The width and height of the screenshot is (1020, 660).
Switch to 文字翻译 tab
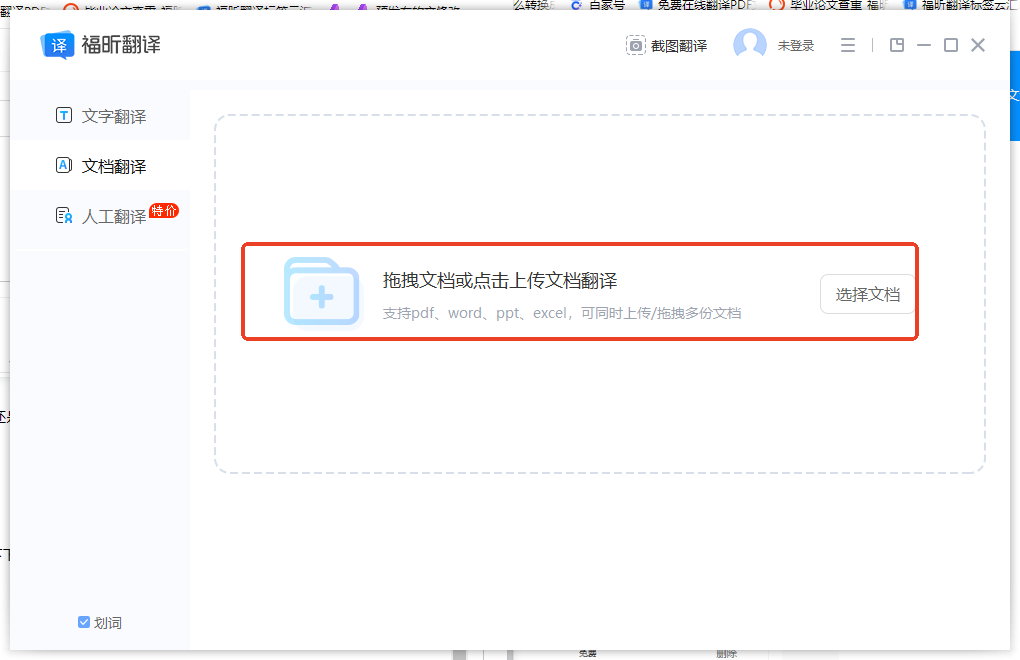tap(100, 116)
